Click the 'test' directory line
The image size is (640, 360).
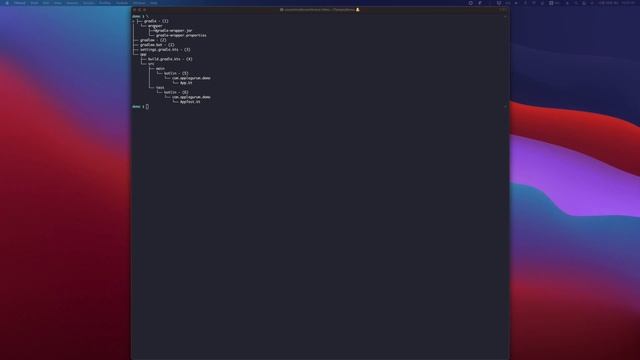[x=160, y=87]
